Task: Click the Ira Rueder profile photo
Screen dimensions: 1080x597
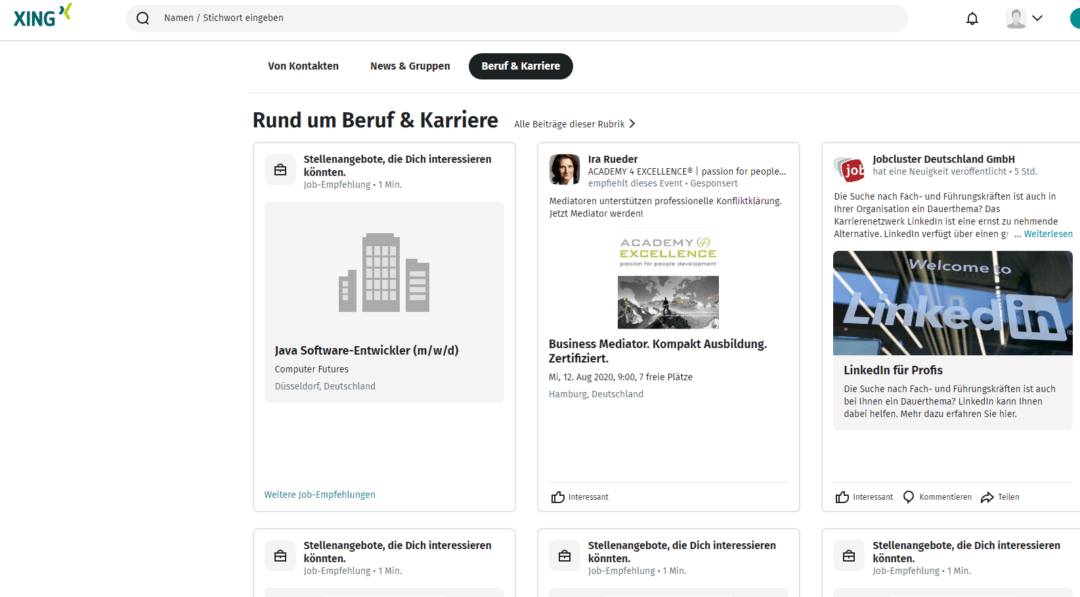Action: [x=564, y=169]
